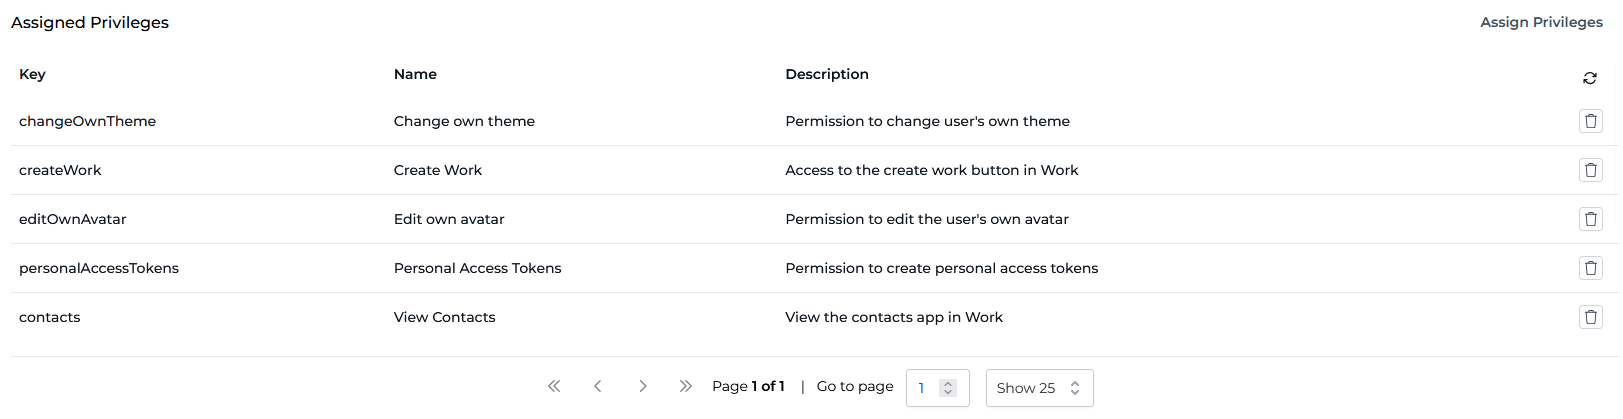This screenshot has width=1623, height=419.
Task: Jump to the last page
Action: click(685, 386)
